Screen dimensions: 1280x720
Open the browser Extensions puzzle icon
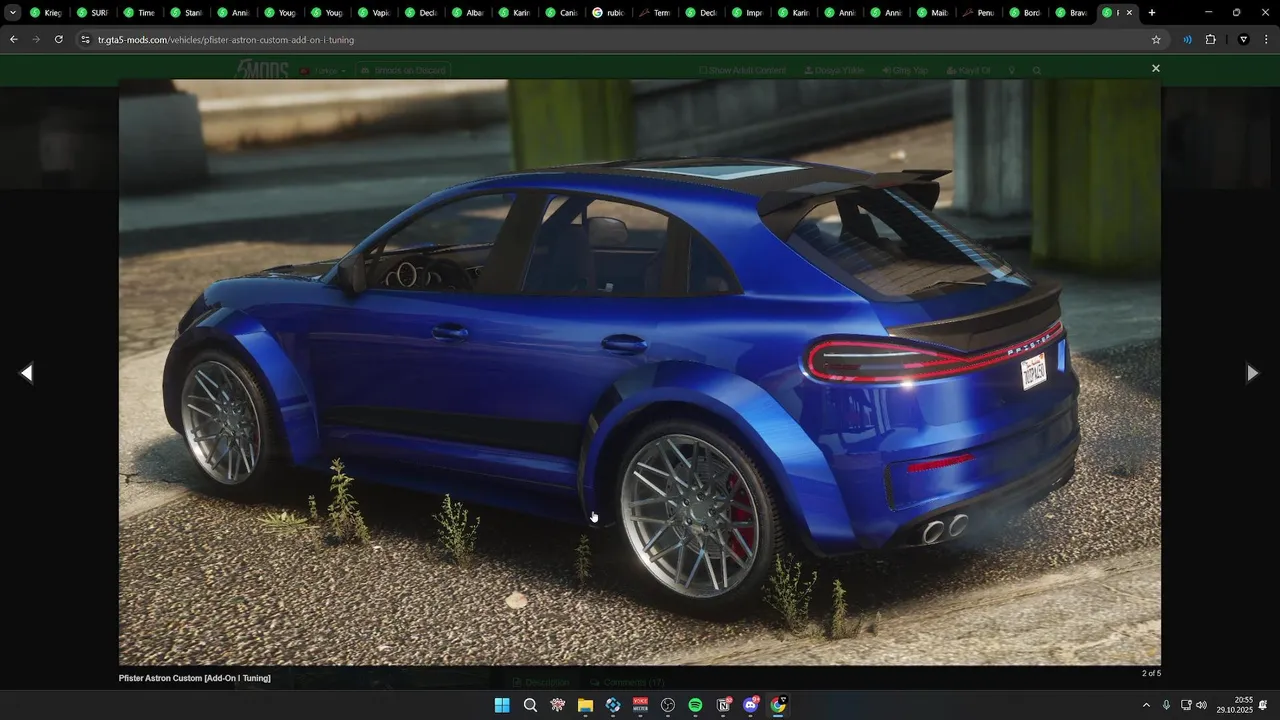[x=1210, y=40]
